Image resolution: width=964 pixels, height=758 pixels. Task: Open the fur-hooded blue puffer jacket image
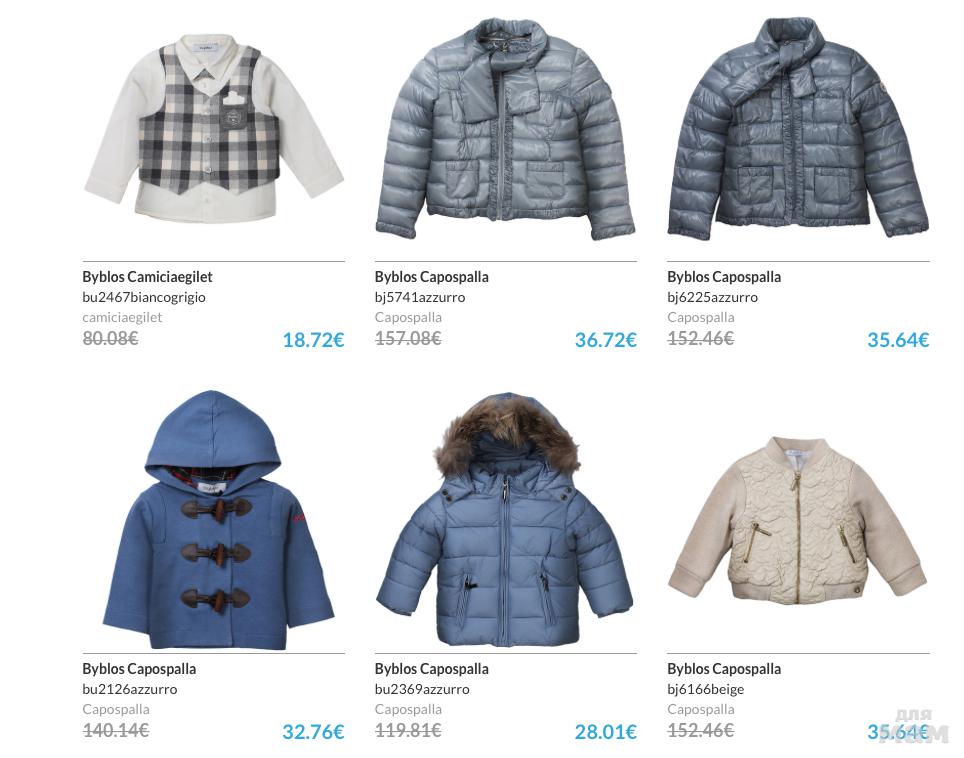pos(504,520)
